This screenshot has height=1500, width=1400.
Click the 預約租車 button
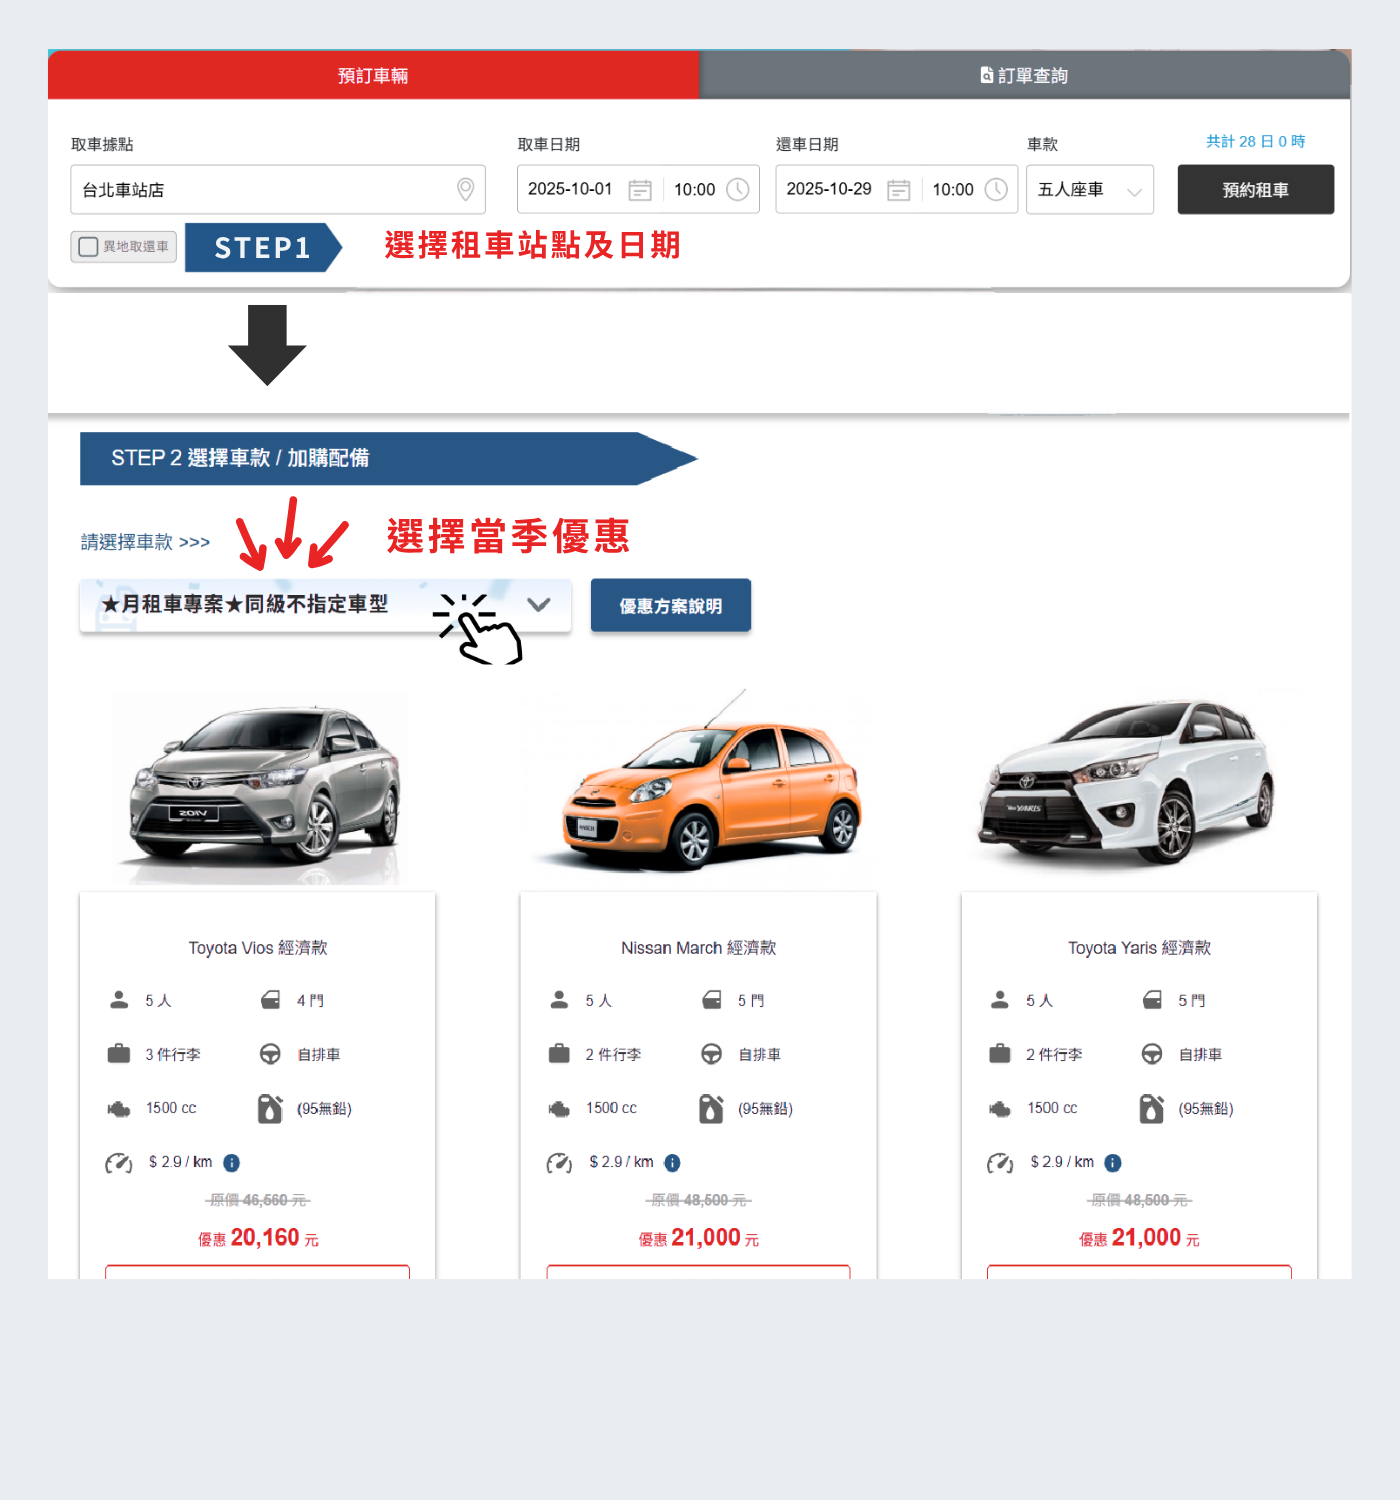(1256, 190)
